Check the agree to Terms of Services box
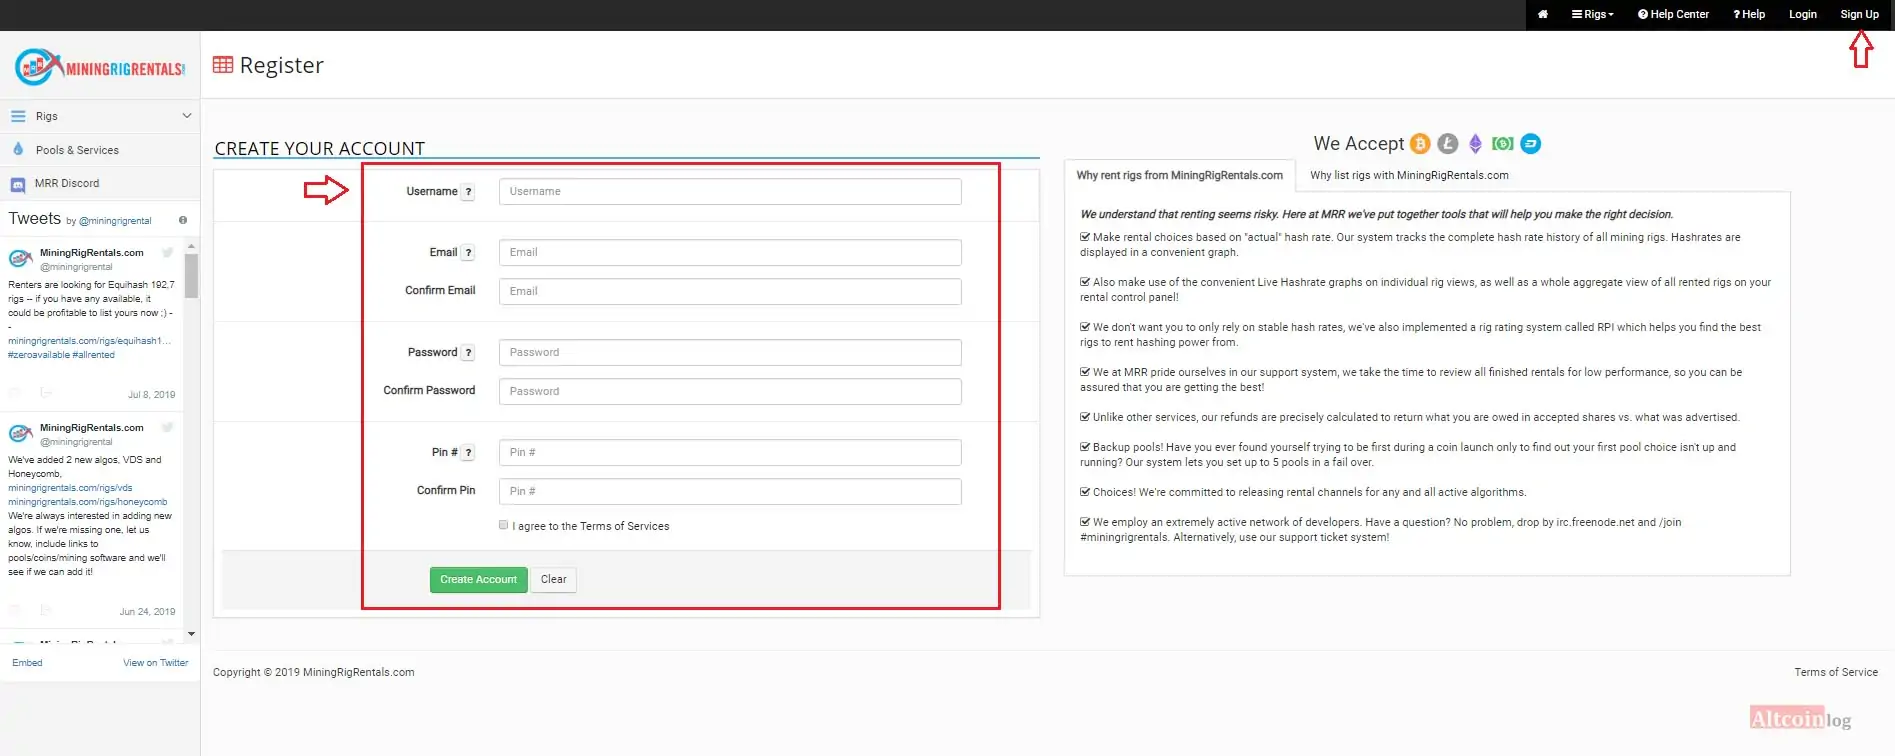Viewport: 1895px width, 756px height. point(503,525)
